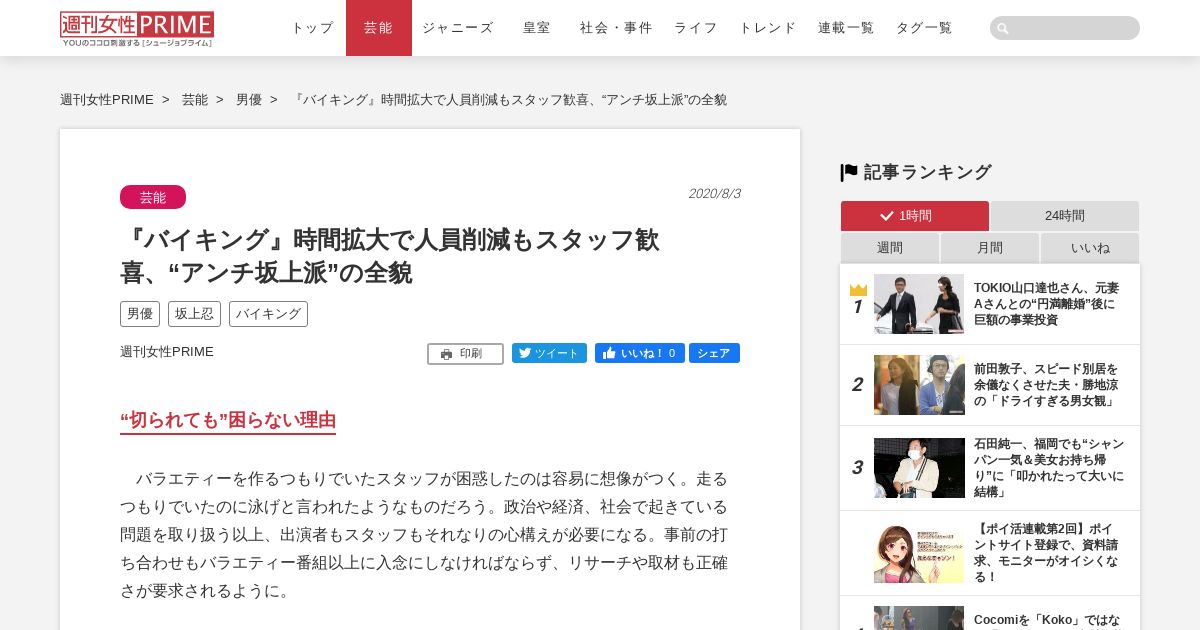Click the pink 芸能 category badge
Image resolution: width=1200 pixels, height=630 pixels.
[153, 197]
